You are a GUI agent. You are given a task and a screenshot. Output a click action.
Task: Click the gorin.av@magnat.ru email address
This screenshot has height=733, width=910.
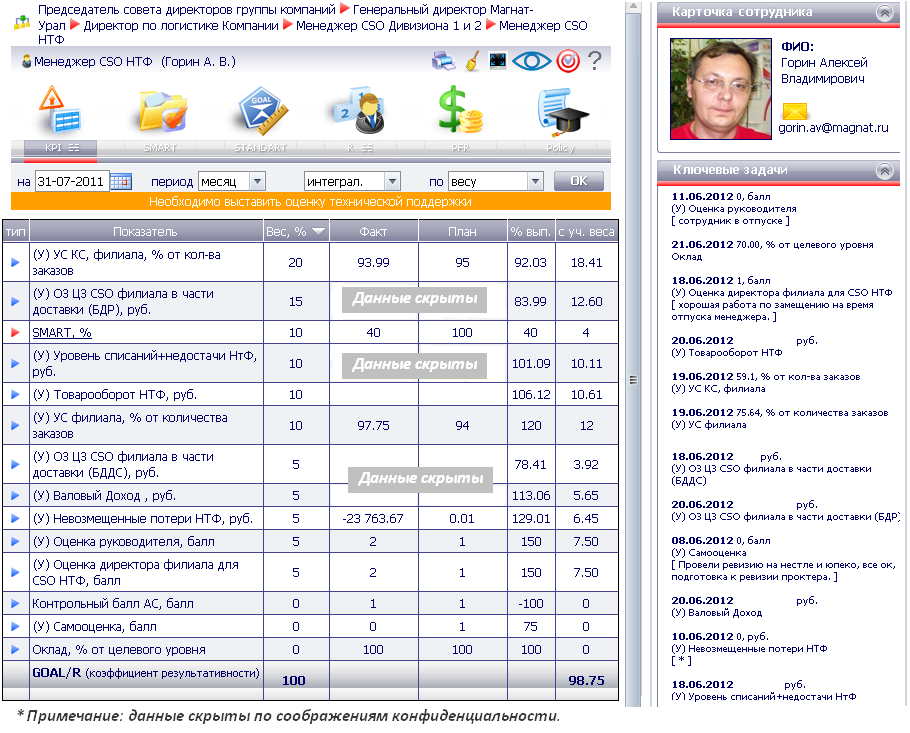pyautogui.click(x=833, y=128)
